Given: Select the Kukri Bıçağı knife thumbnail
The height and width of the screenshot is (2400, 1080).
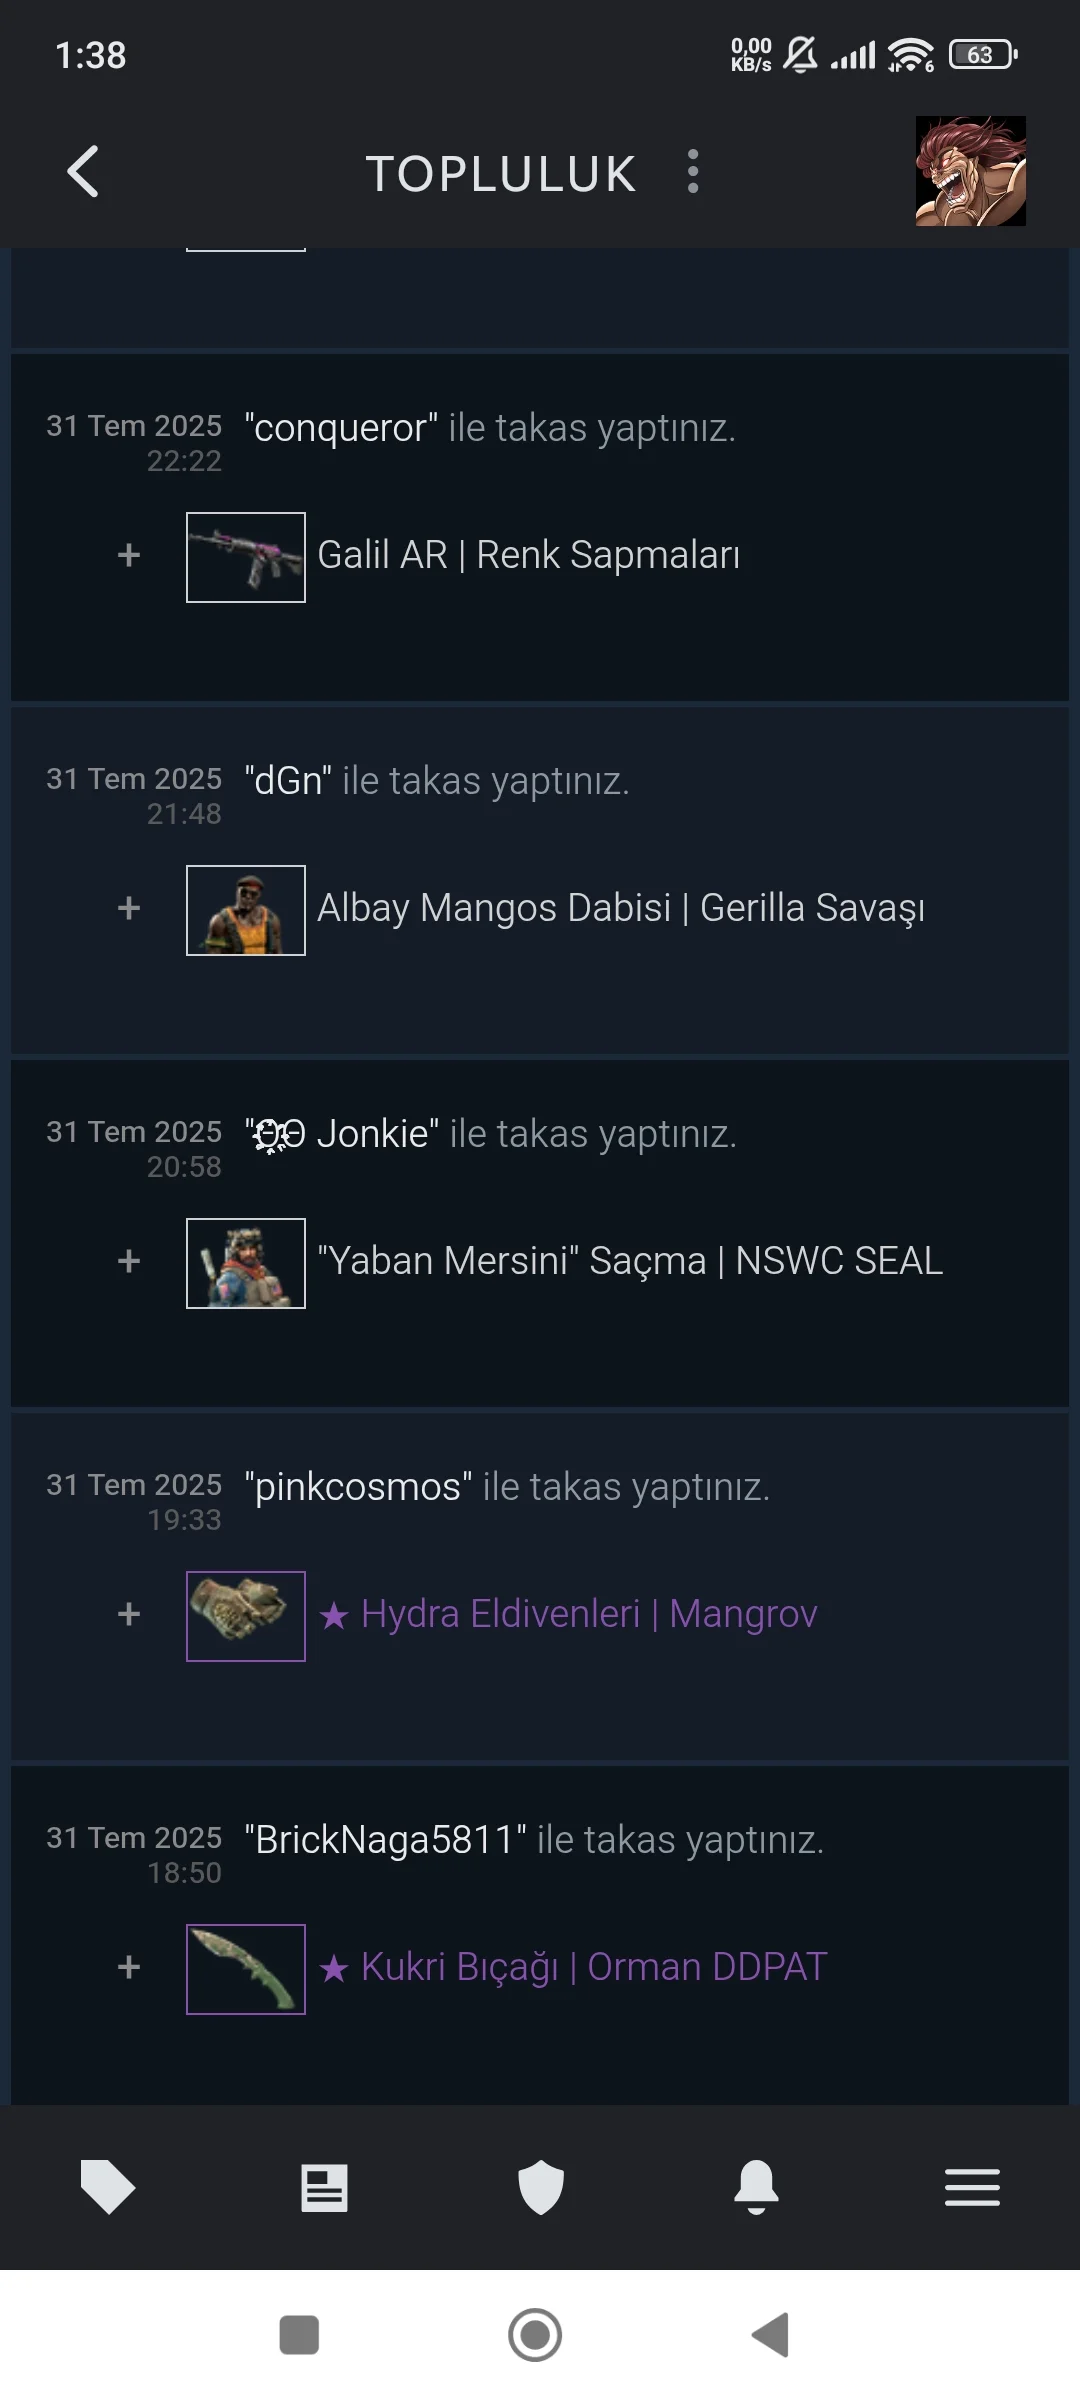Looking at the screenshot, I should pyautogui.click(x=246, y=1969).
